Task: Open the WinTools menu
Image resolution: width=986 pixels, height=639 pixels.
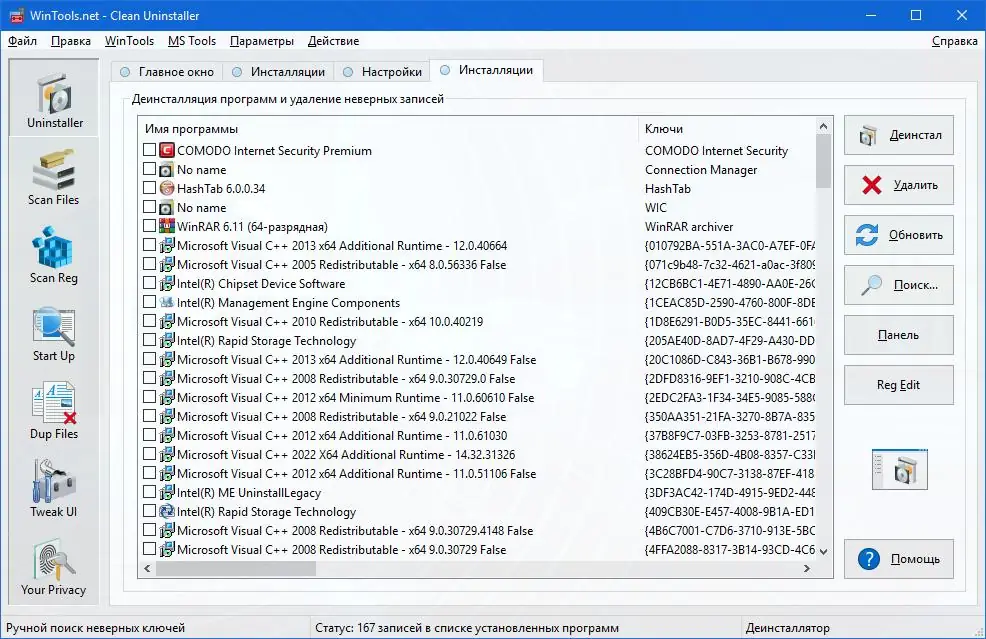Action: pyautogui.click(x=129, y=41)
